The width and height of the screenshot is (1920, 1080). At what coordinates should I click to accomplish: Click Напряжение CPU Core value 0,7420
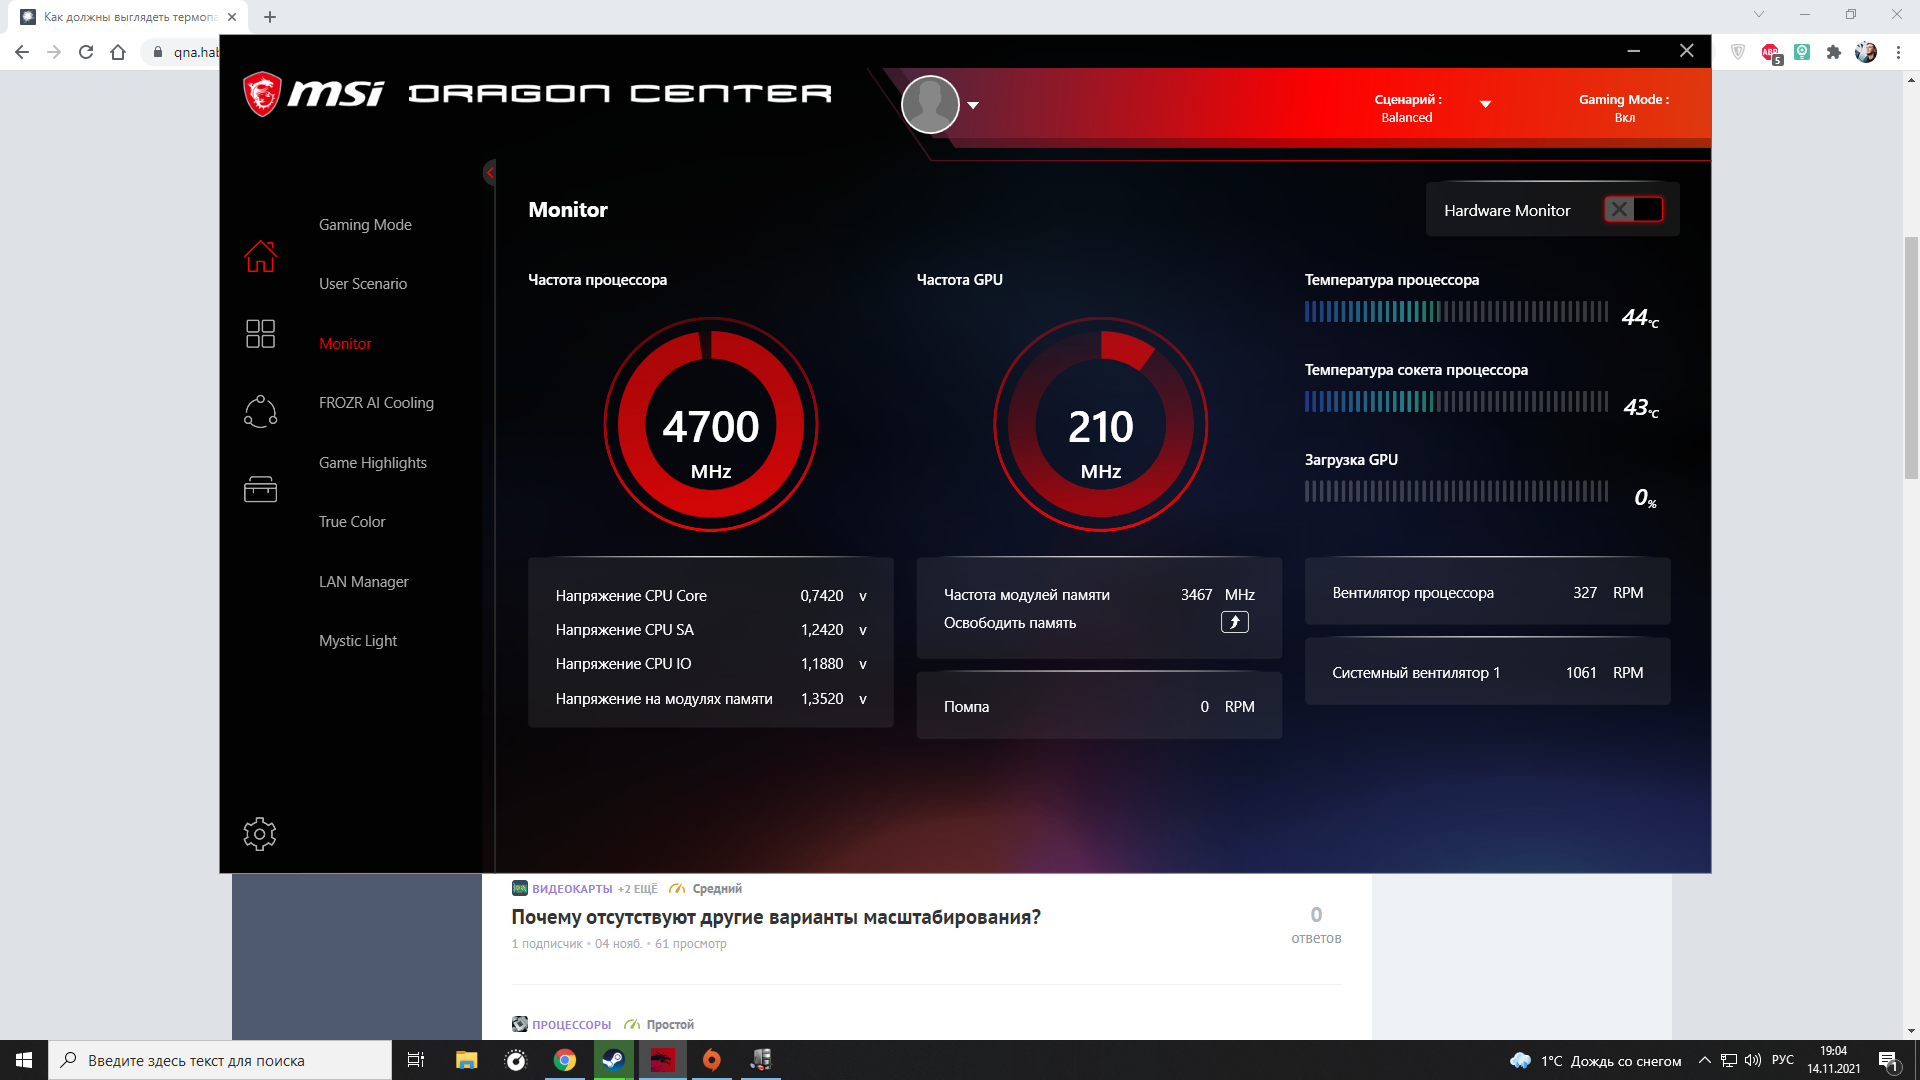821,596
